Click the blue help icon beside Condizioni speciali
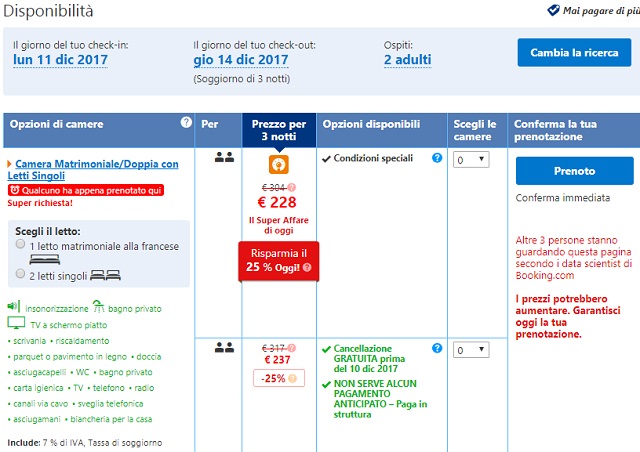The height and width of the screenshot is (452, 640). pyautogui.click(x=437, y=158)
